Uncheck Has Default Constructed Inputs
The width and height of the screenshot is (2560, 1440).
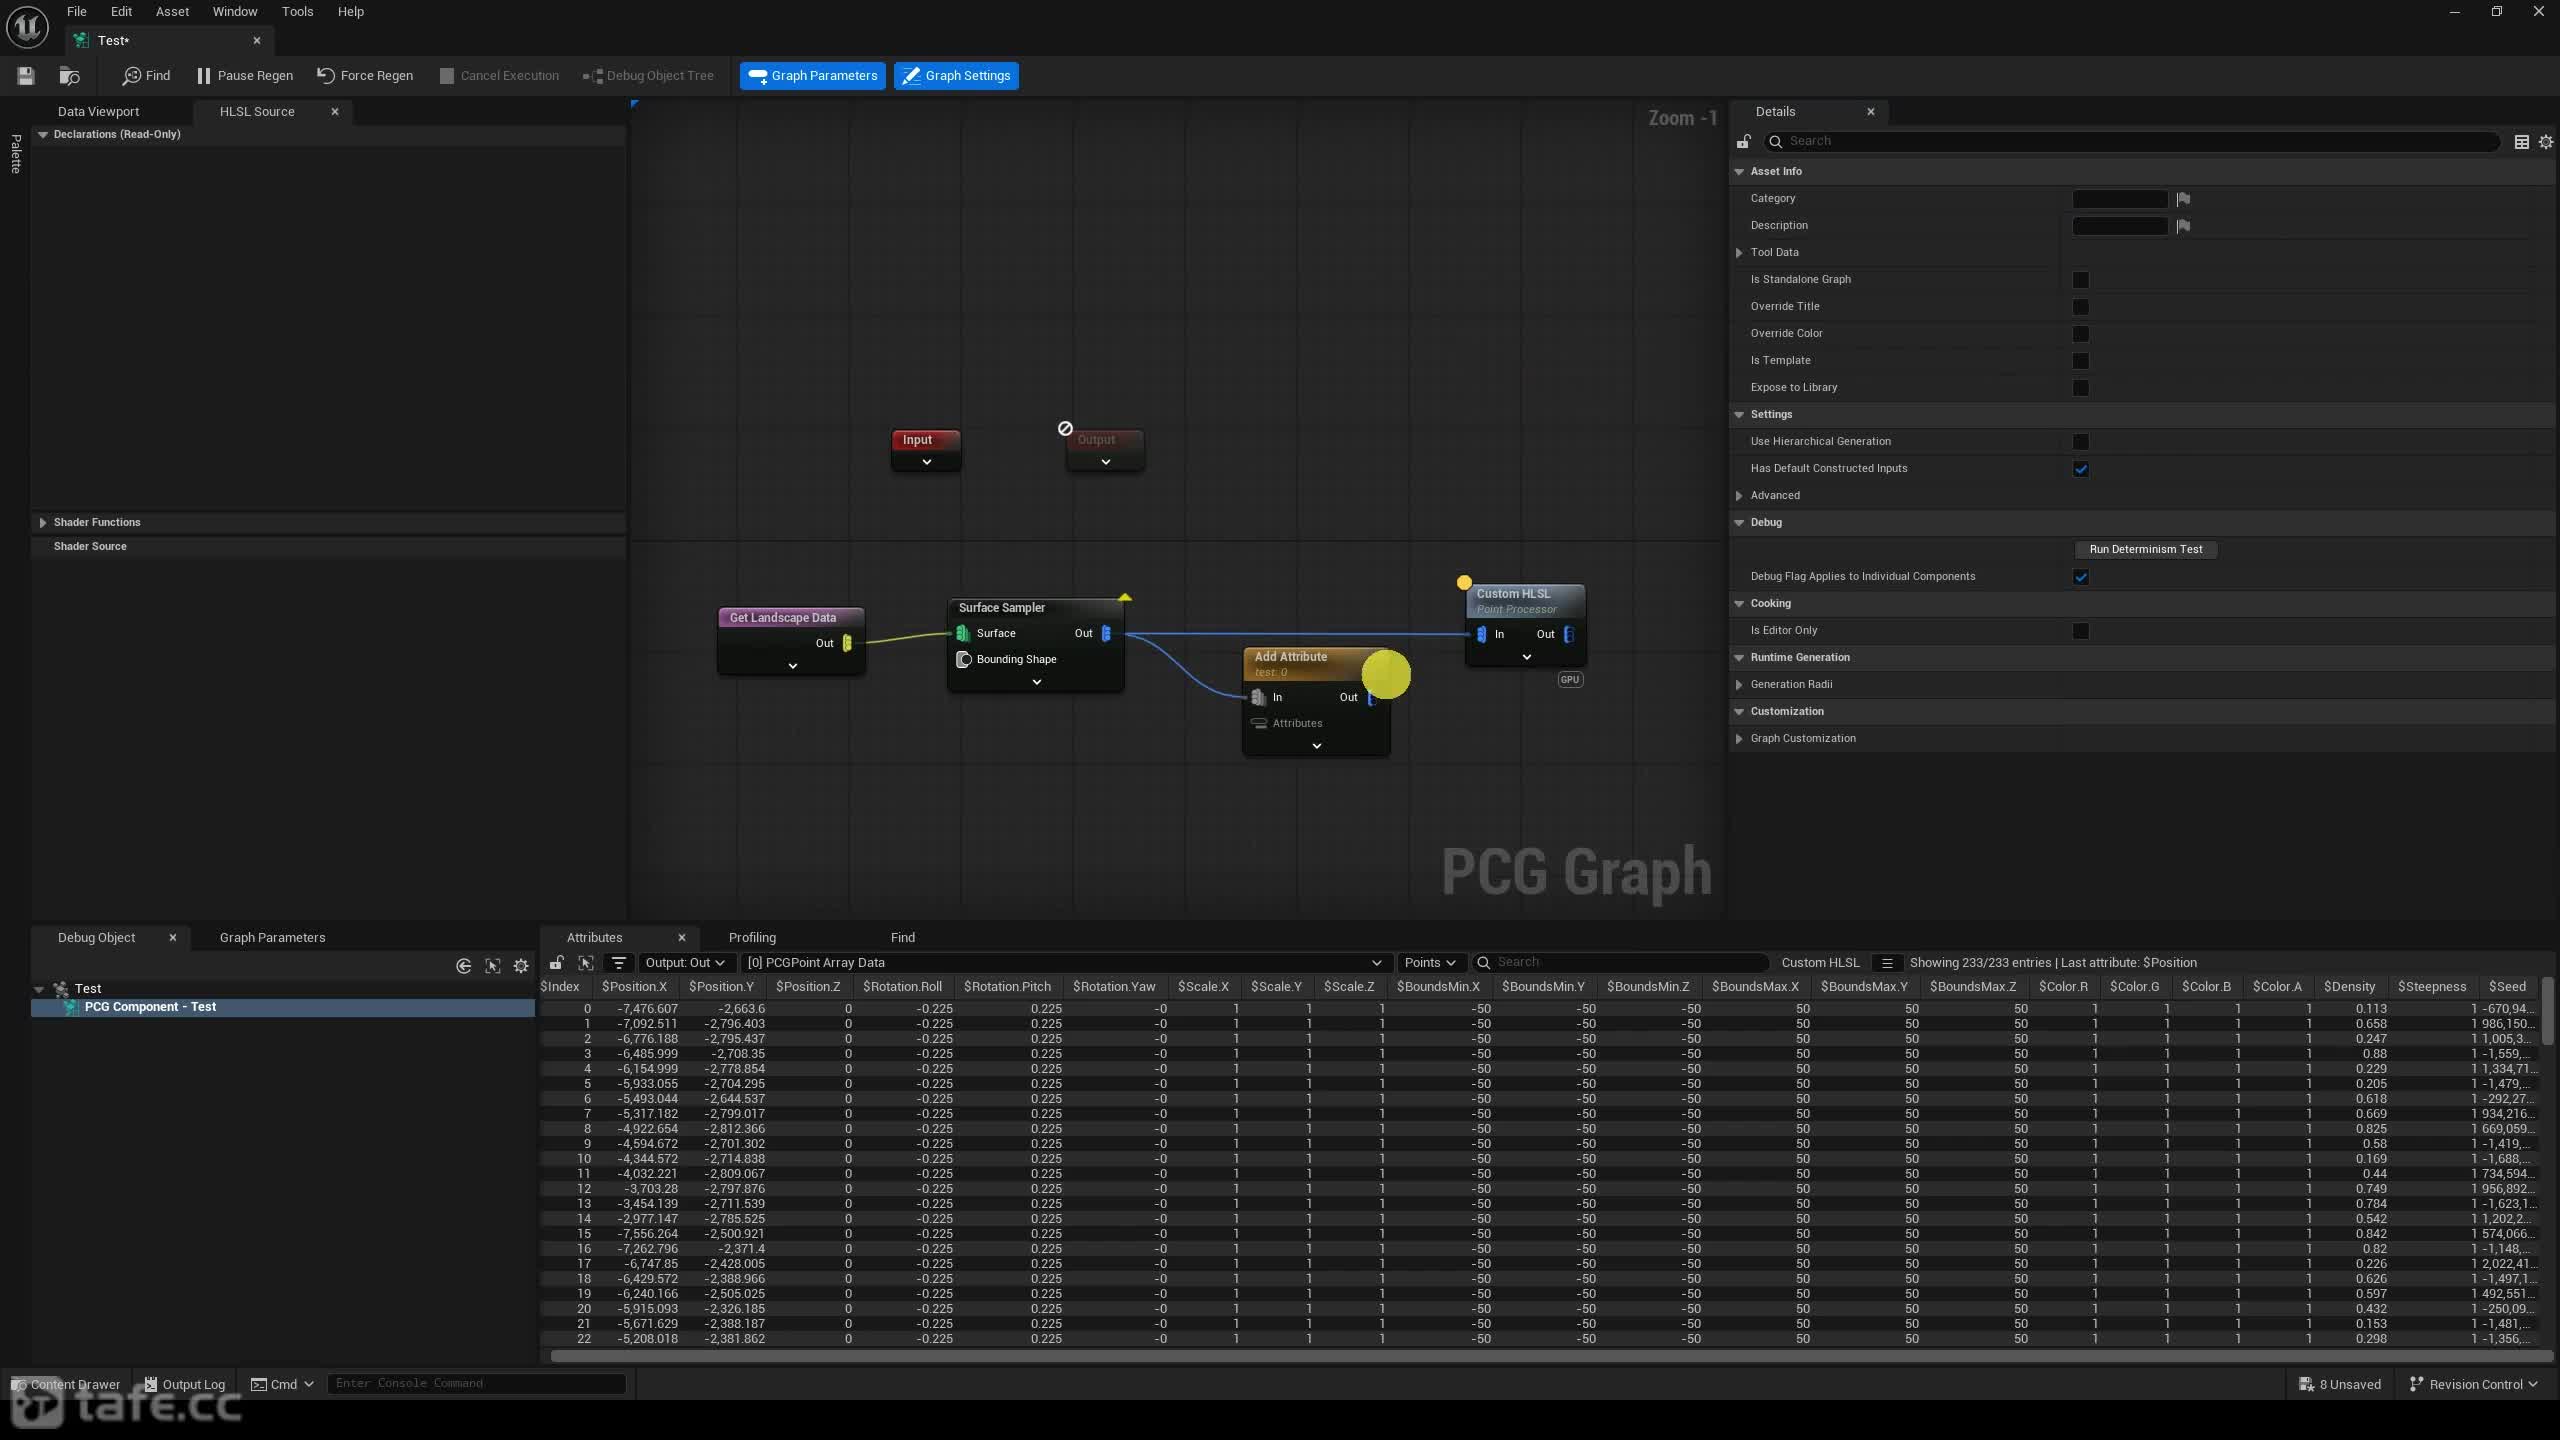(2081, 469)
